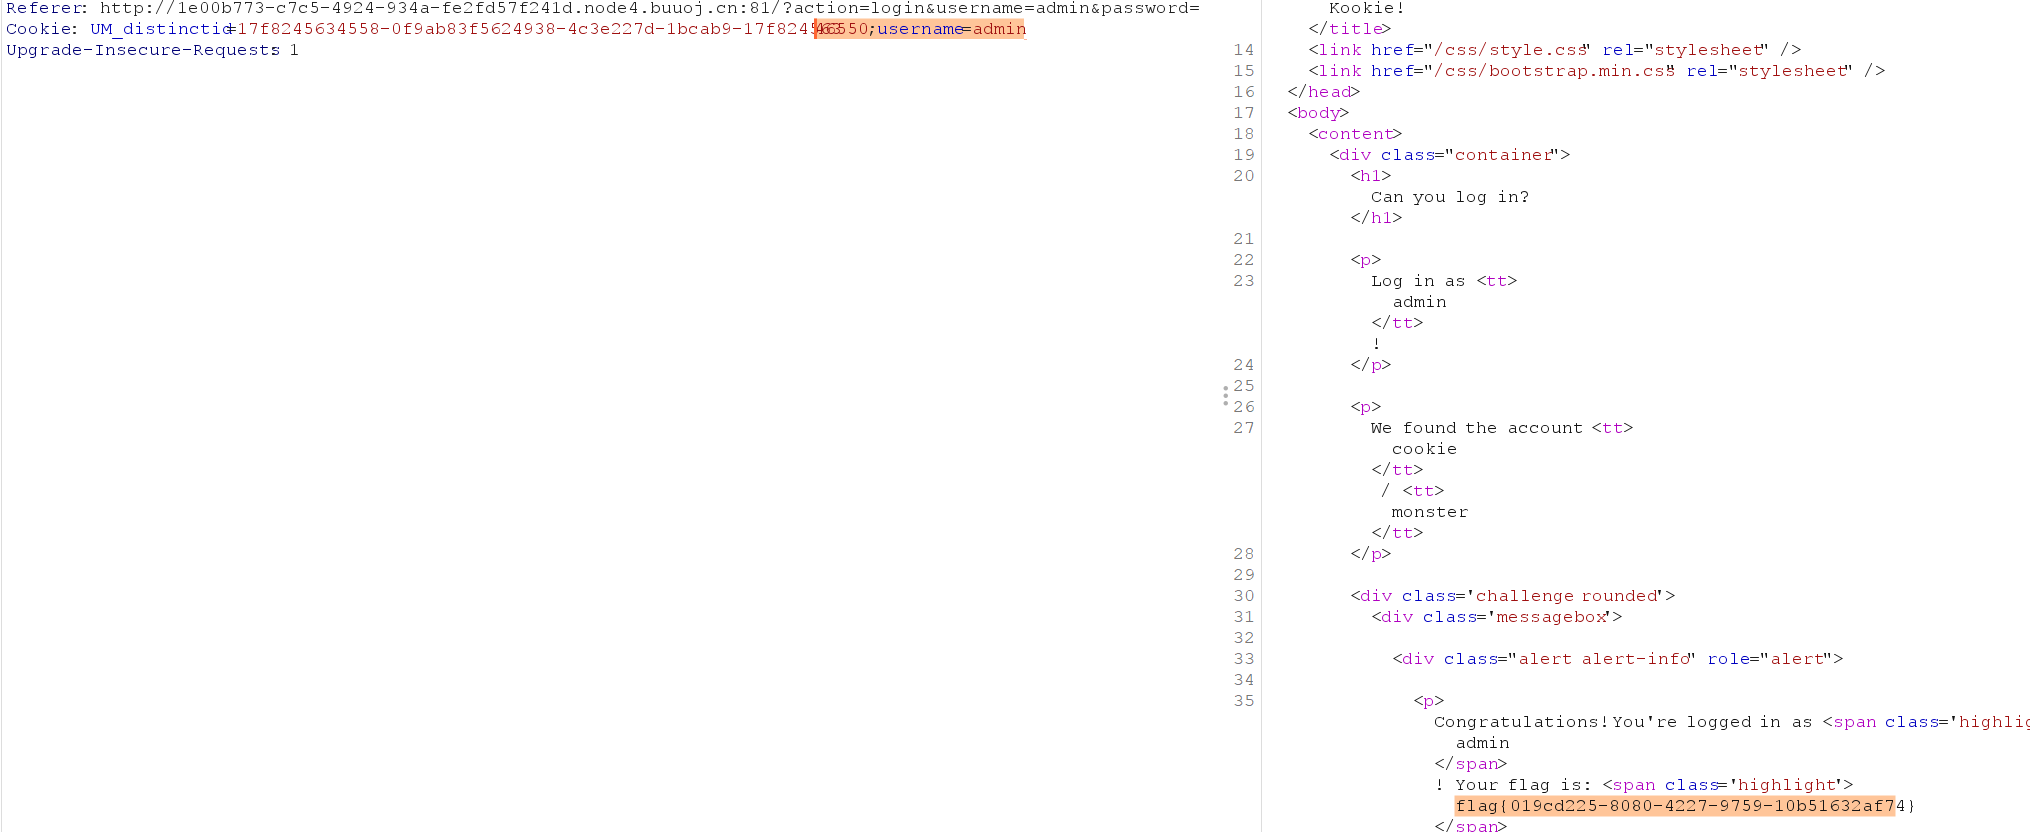2030x832 pixels.
Task: Click the "/css/style.css" href value
Action: [x=1510, y=50]
